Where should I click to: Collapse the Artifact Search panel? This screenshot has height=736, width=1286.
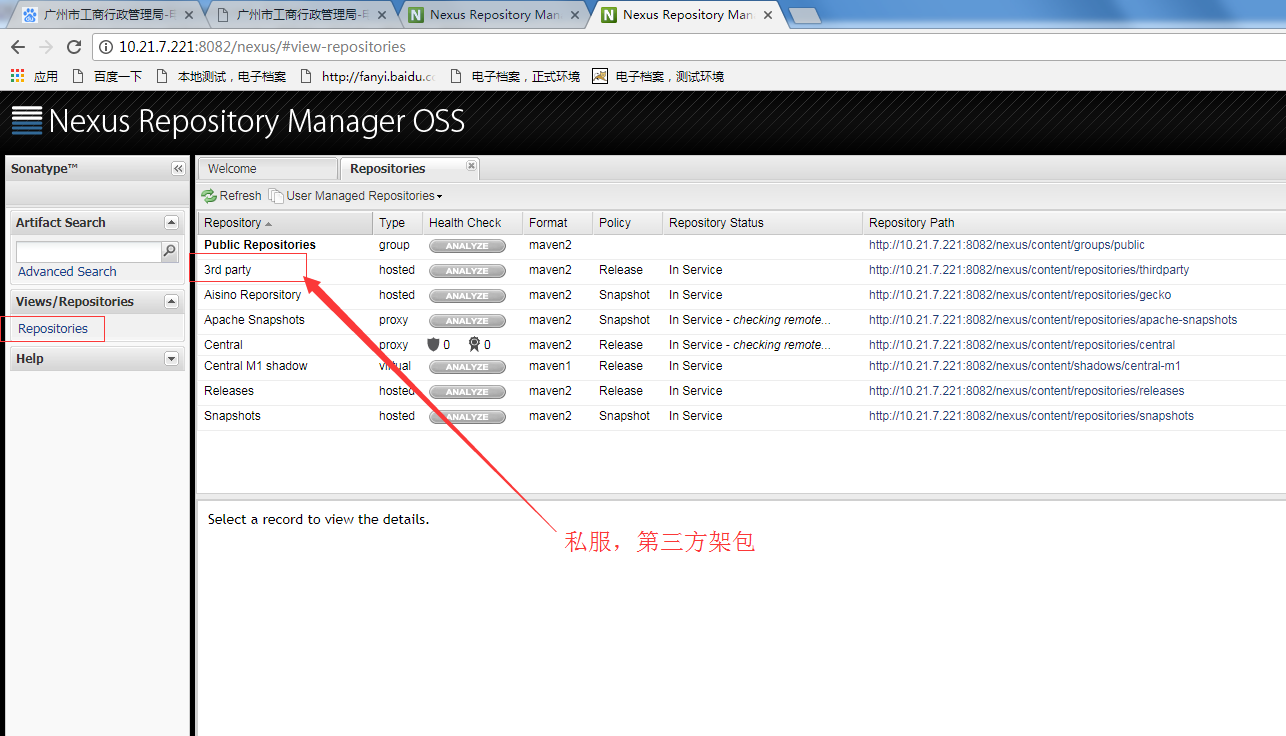(171, 223)
